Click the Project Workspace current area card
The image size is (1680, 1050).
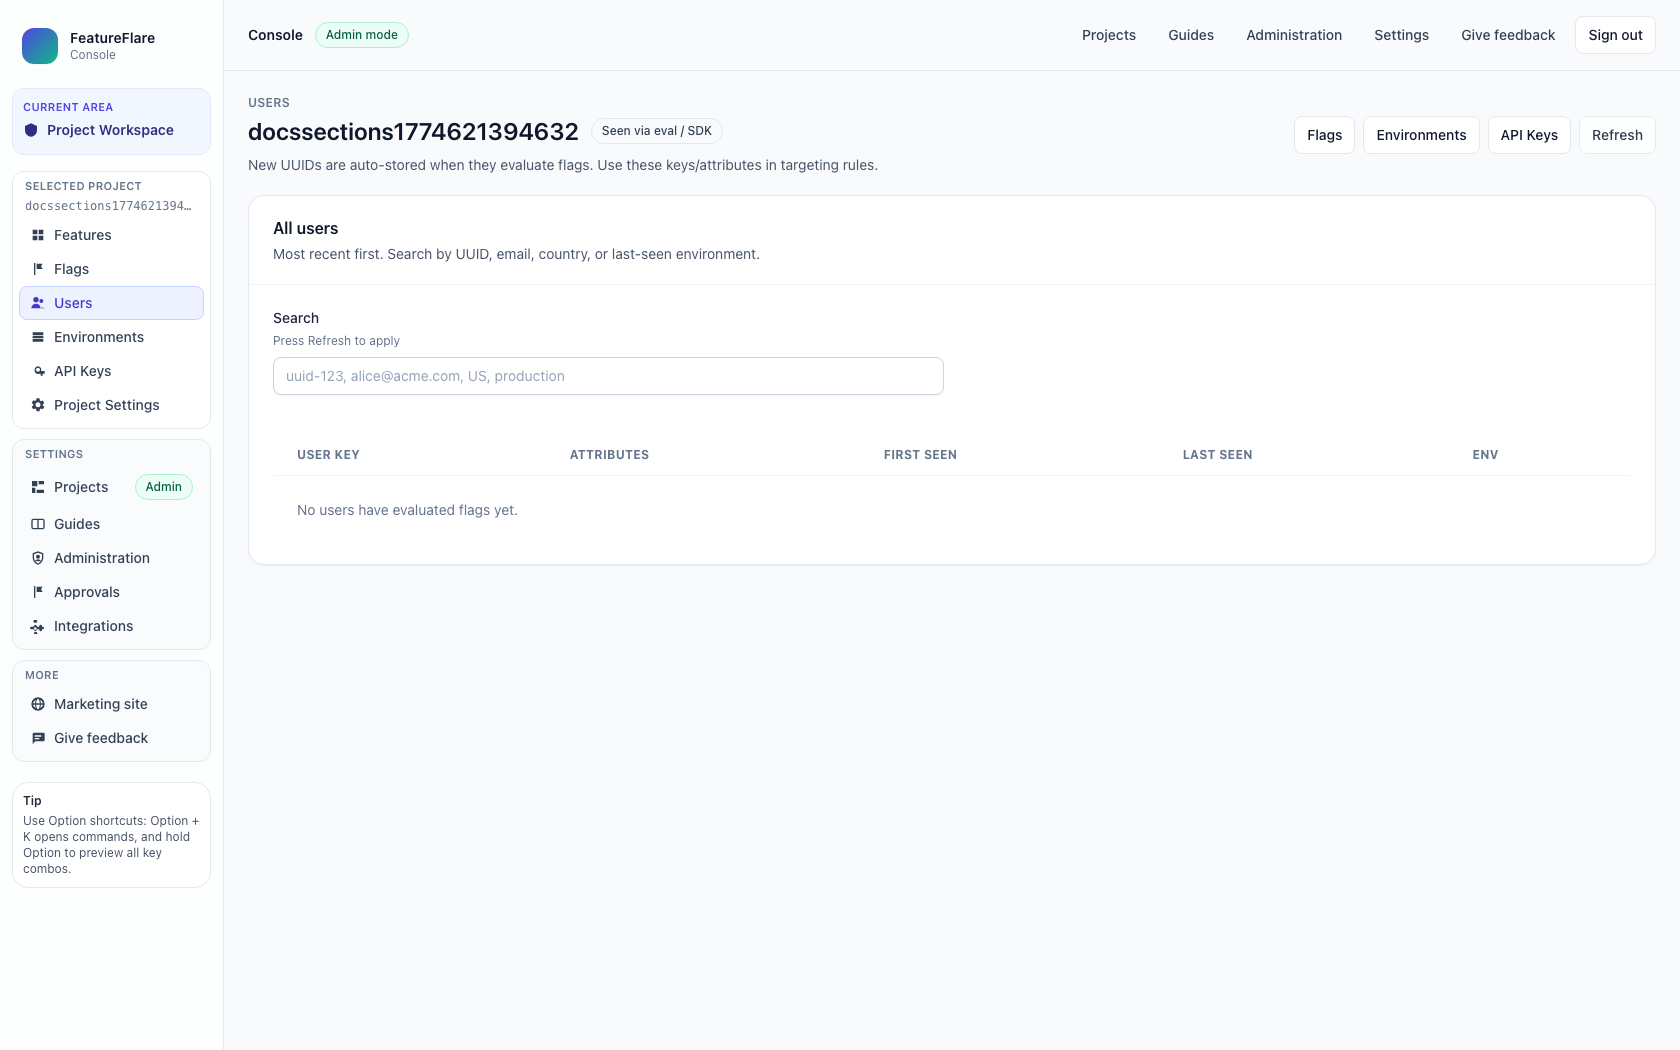111,121
